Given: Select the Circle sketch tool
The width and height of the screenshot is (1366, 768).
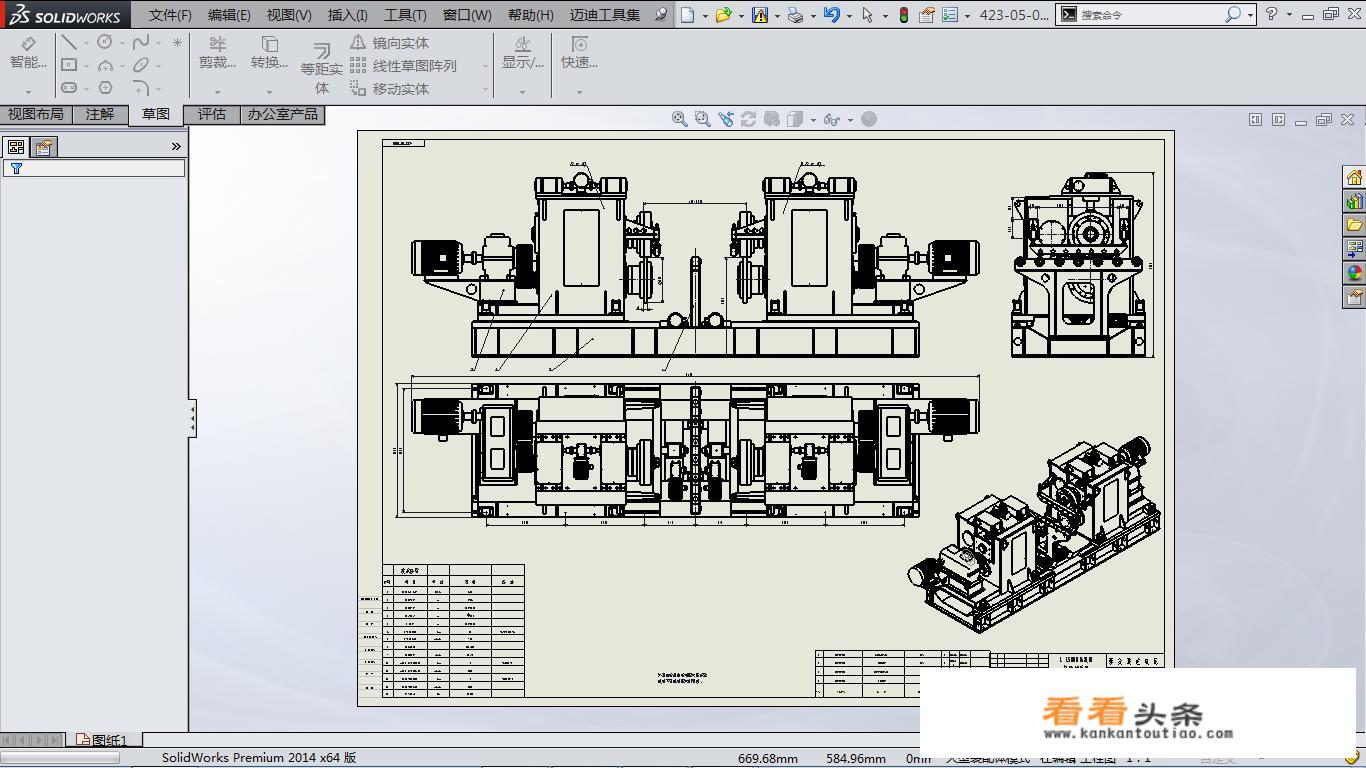Looking at the screenshot, I should [105, 42].
